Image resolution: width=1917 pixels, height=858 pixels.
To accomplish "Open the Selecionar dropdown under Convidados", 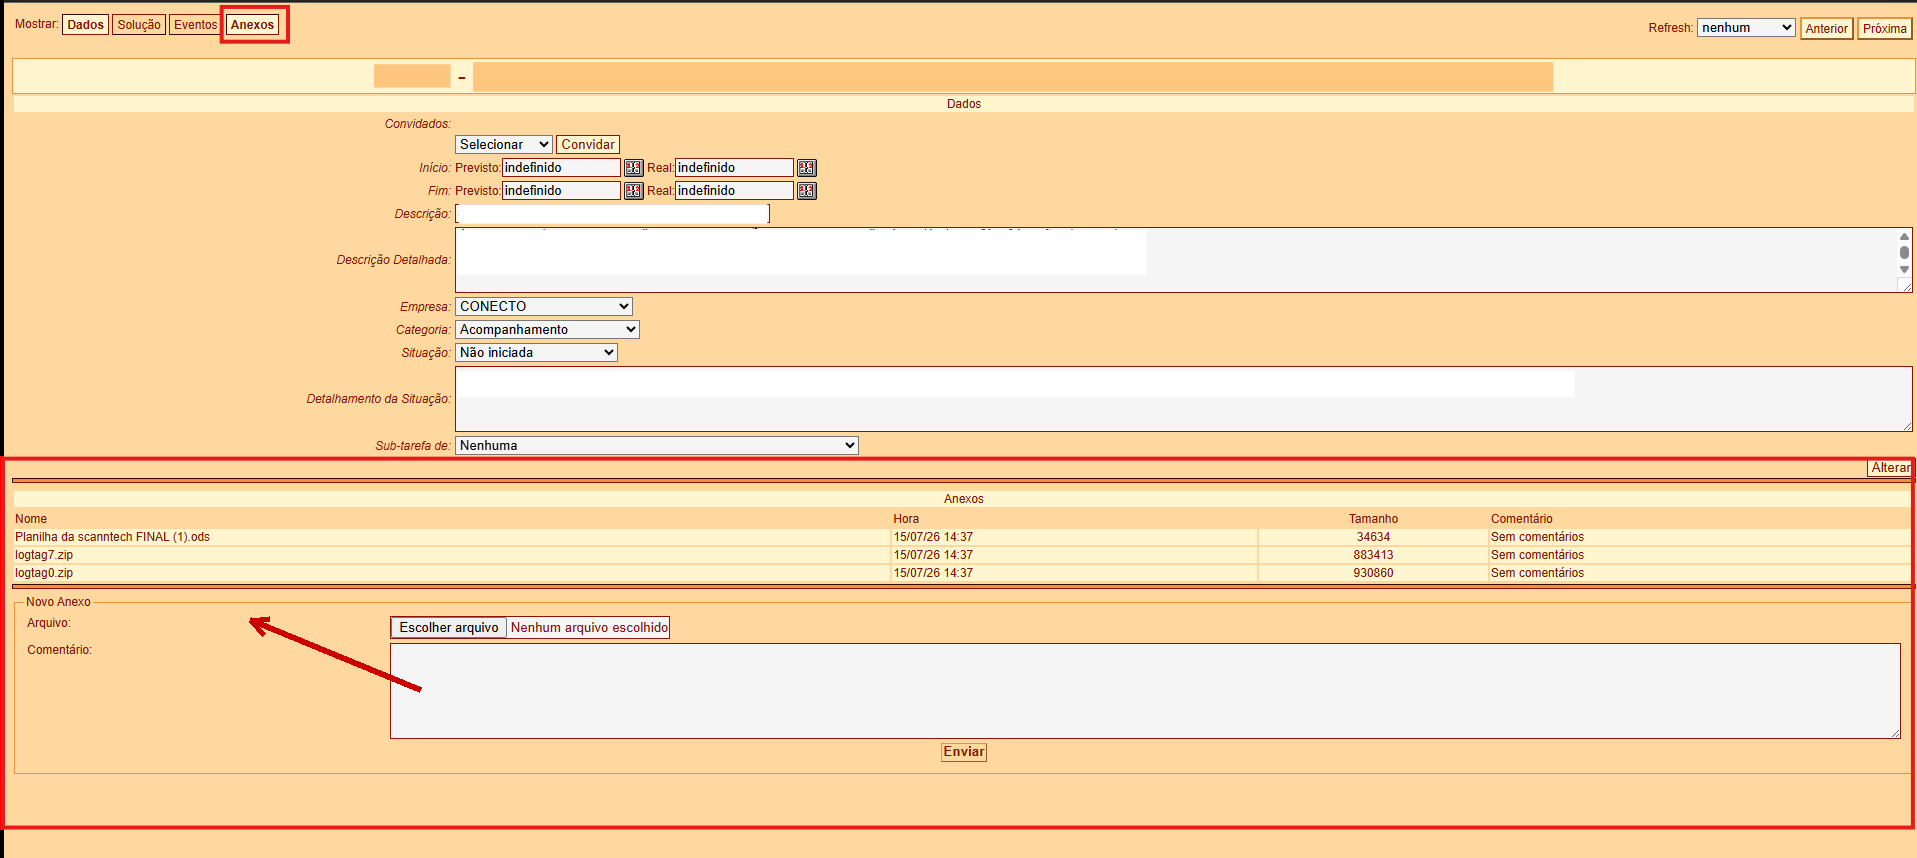I will 504,145.
